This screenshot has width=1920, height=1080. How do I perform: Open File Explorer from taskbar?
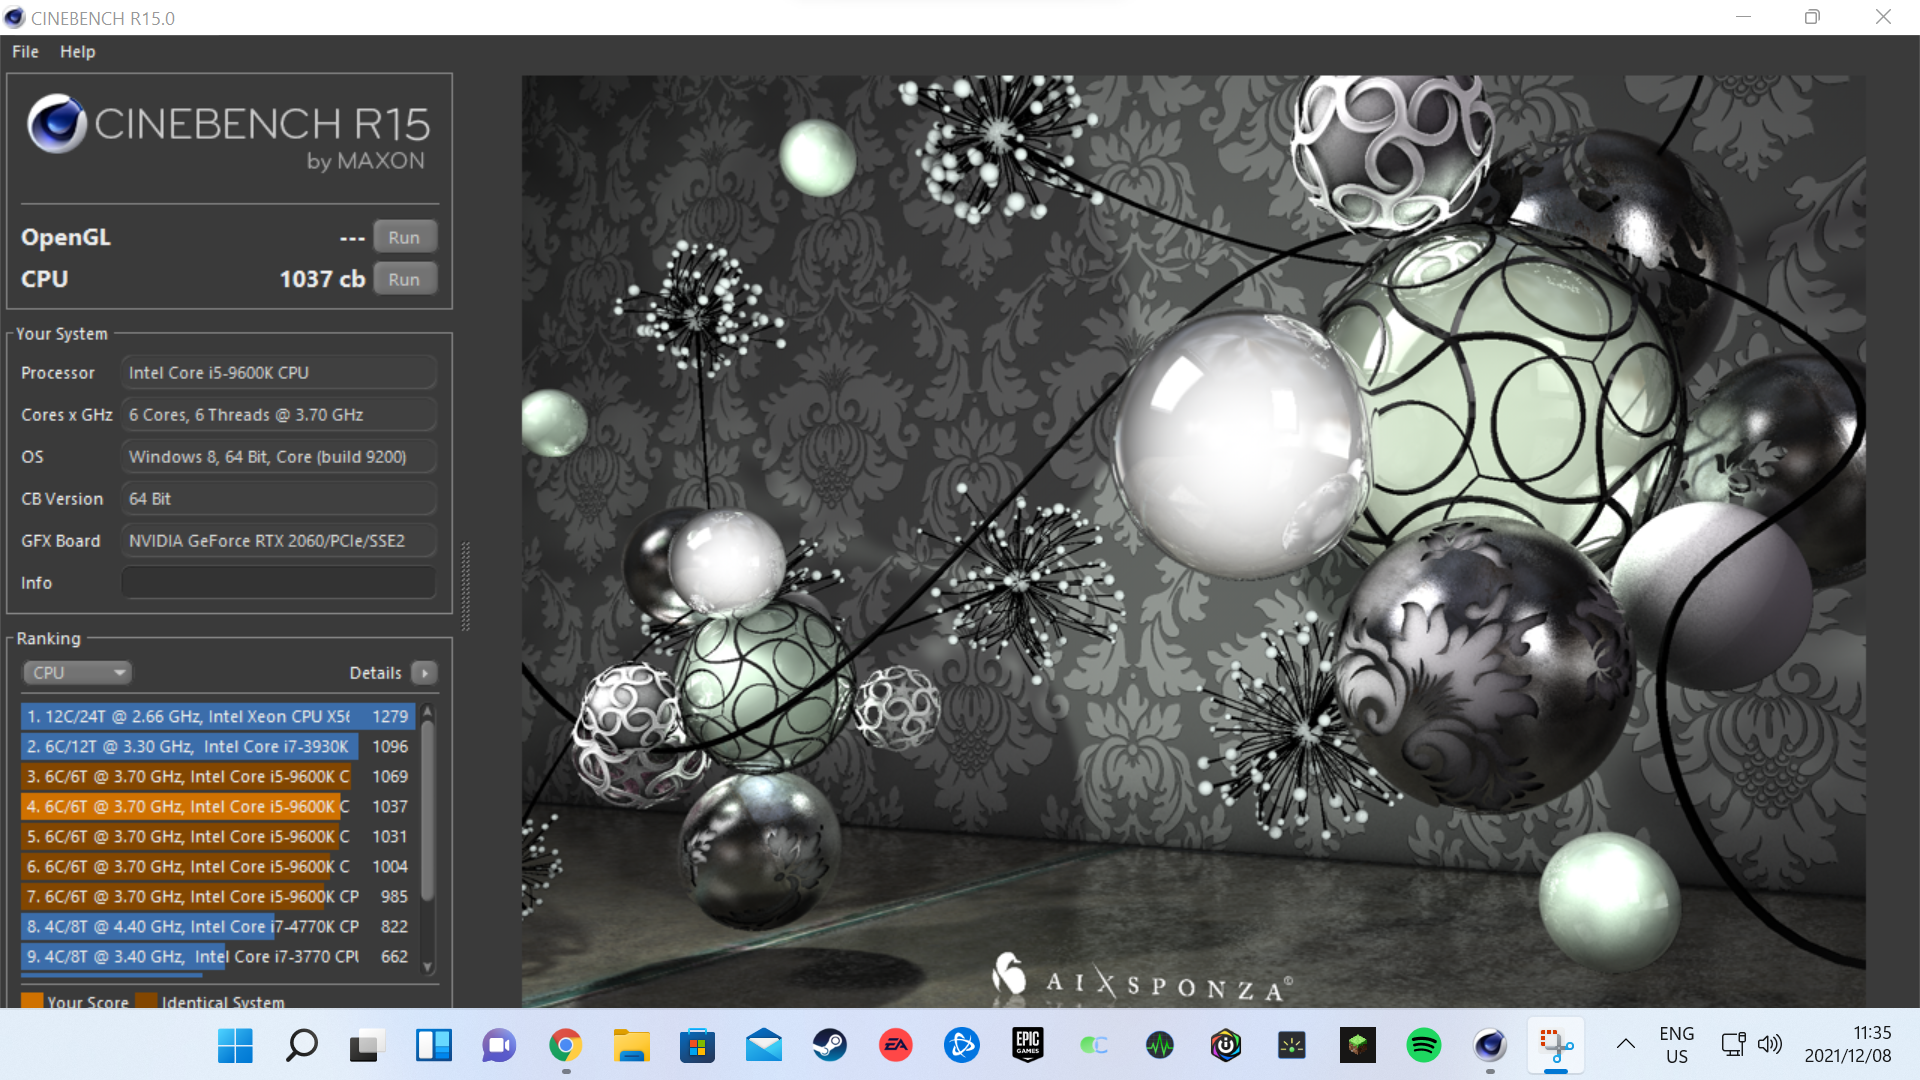(631, 1046)
